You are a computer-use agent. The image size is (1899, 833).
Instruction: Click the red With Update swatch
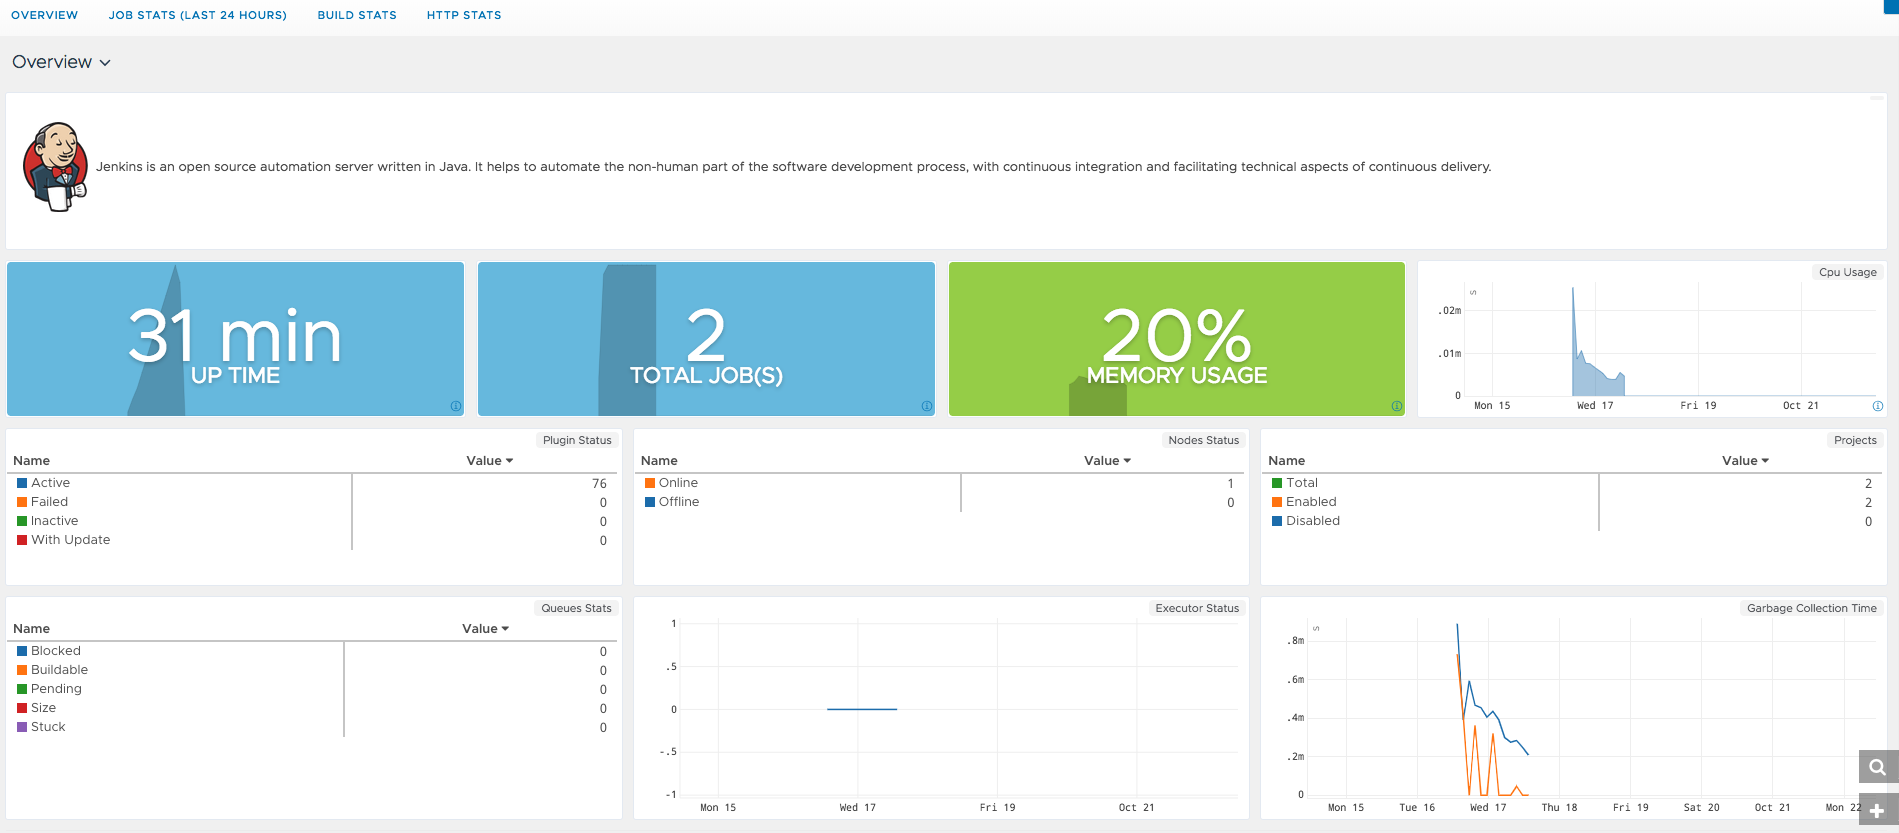pos(22,540)
